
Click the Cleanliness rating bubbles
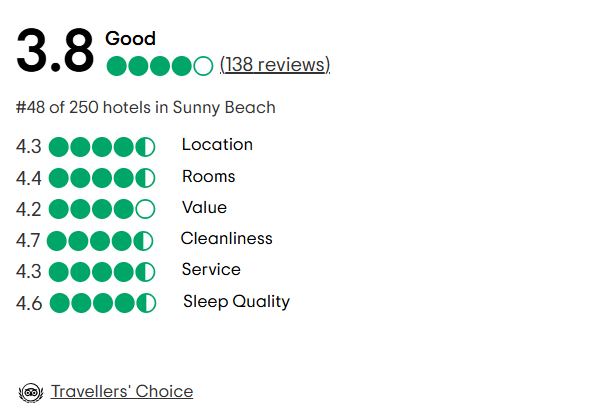click(x=100, y=241)
